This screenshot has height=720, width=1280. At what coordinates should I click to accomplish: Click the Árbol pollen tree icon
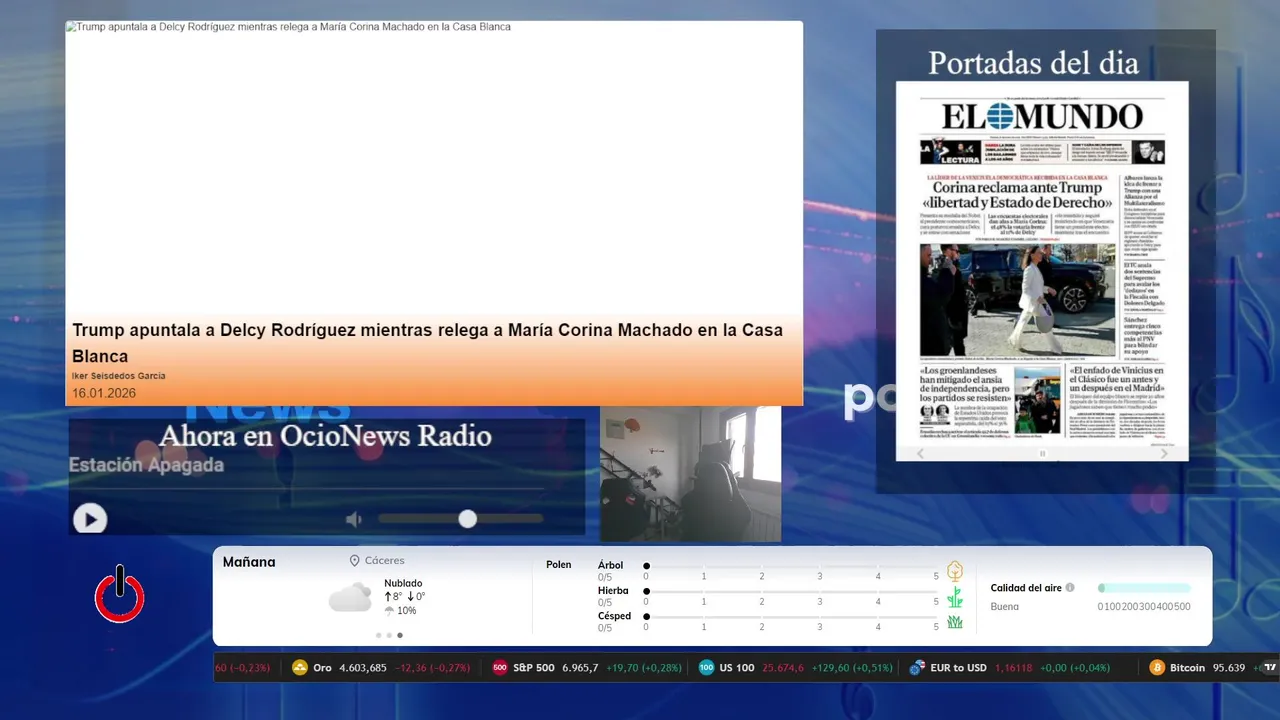tap(955, 571)
